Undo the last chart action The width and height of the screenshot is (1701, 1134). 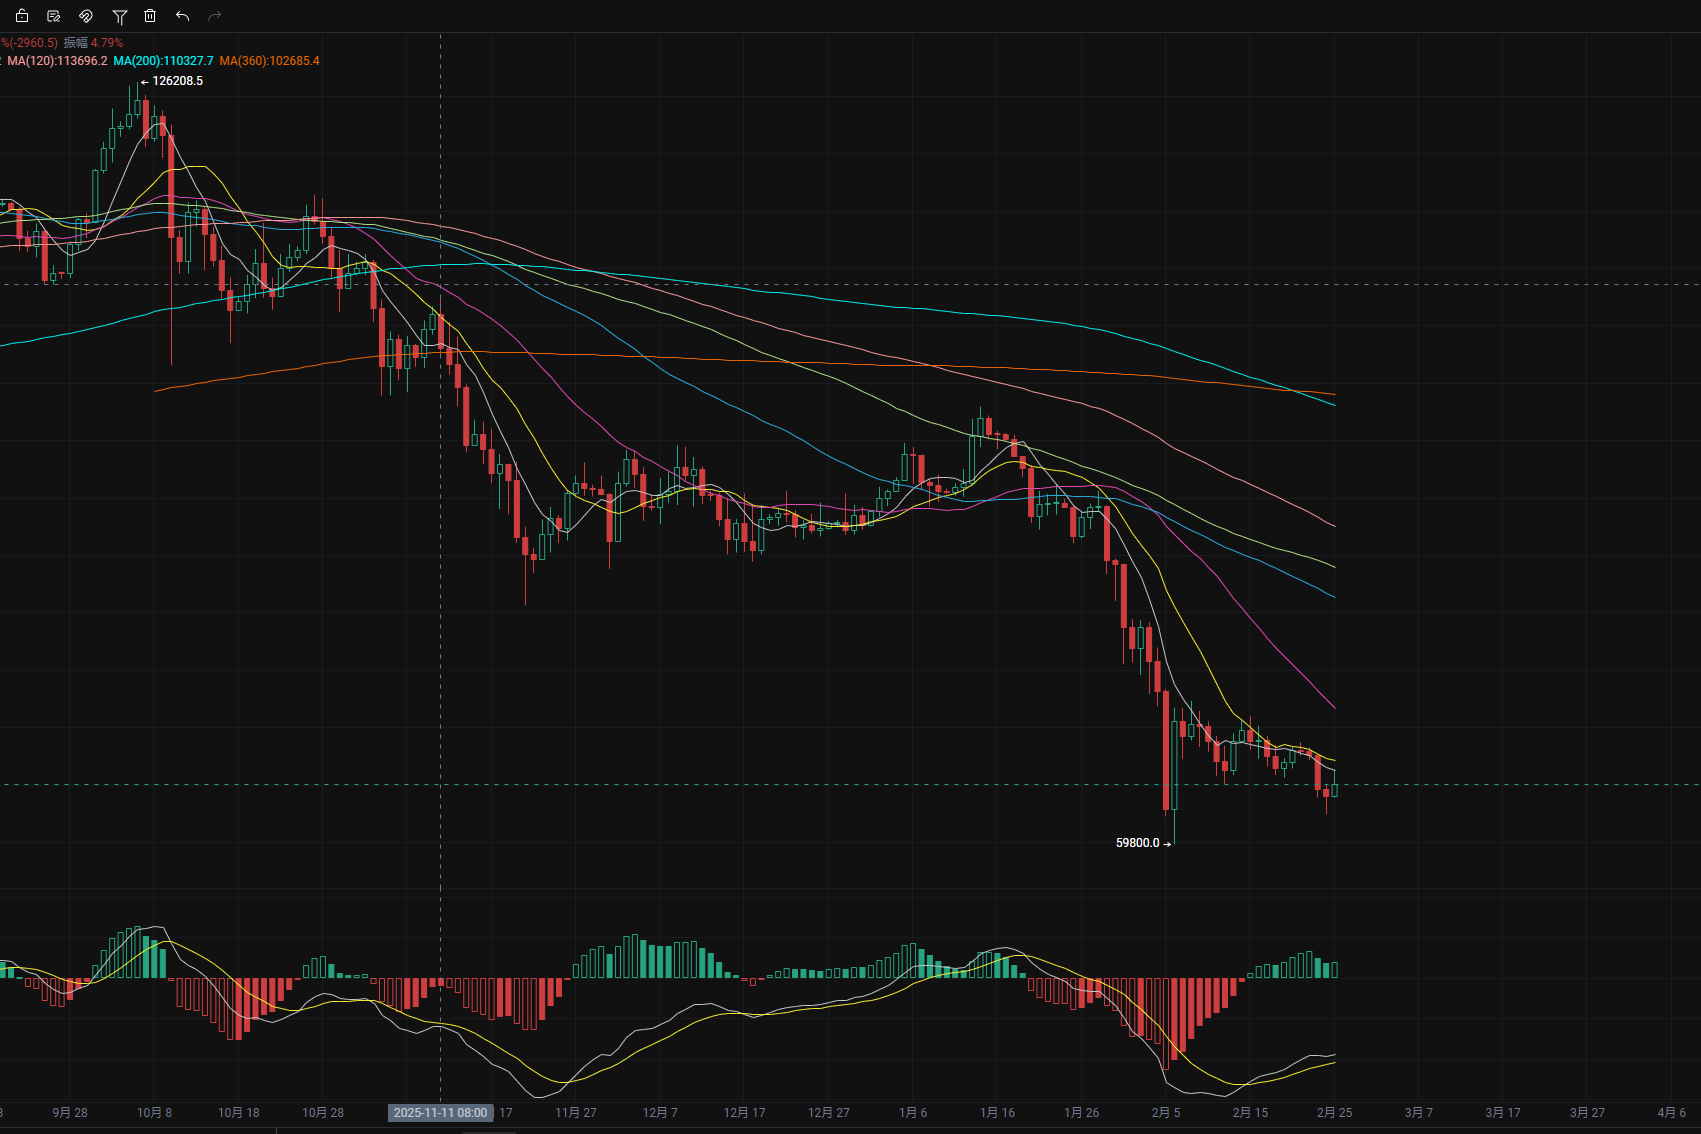click(x=182, y=16)
